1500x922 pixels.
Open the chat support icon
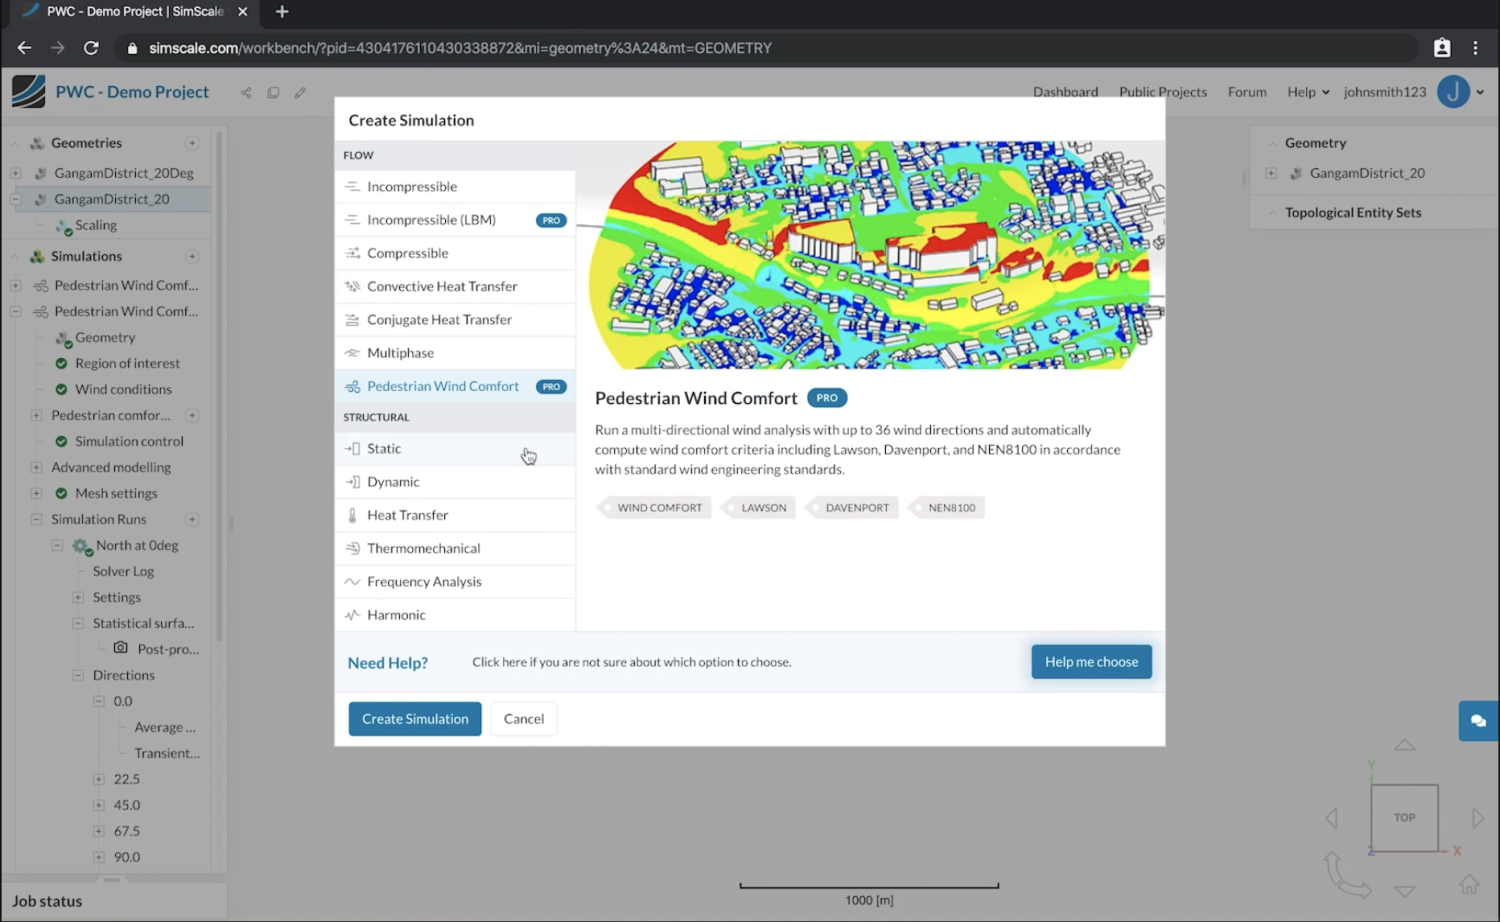[1478, 721]
